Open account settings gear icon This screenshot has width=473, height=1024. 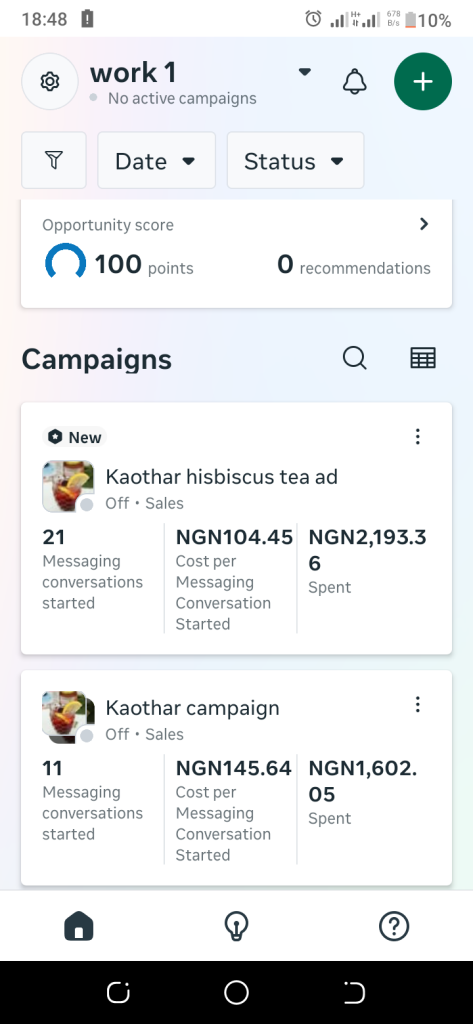click(50, 82)
